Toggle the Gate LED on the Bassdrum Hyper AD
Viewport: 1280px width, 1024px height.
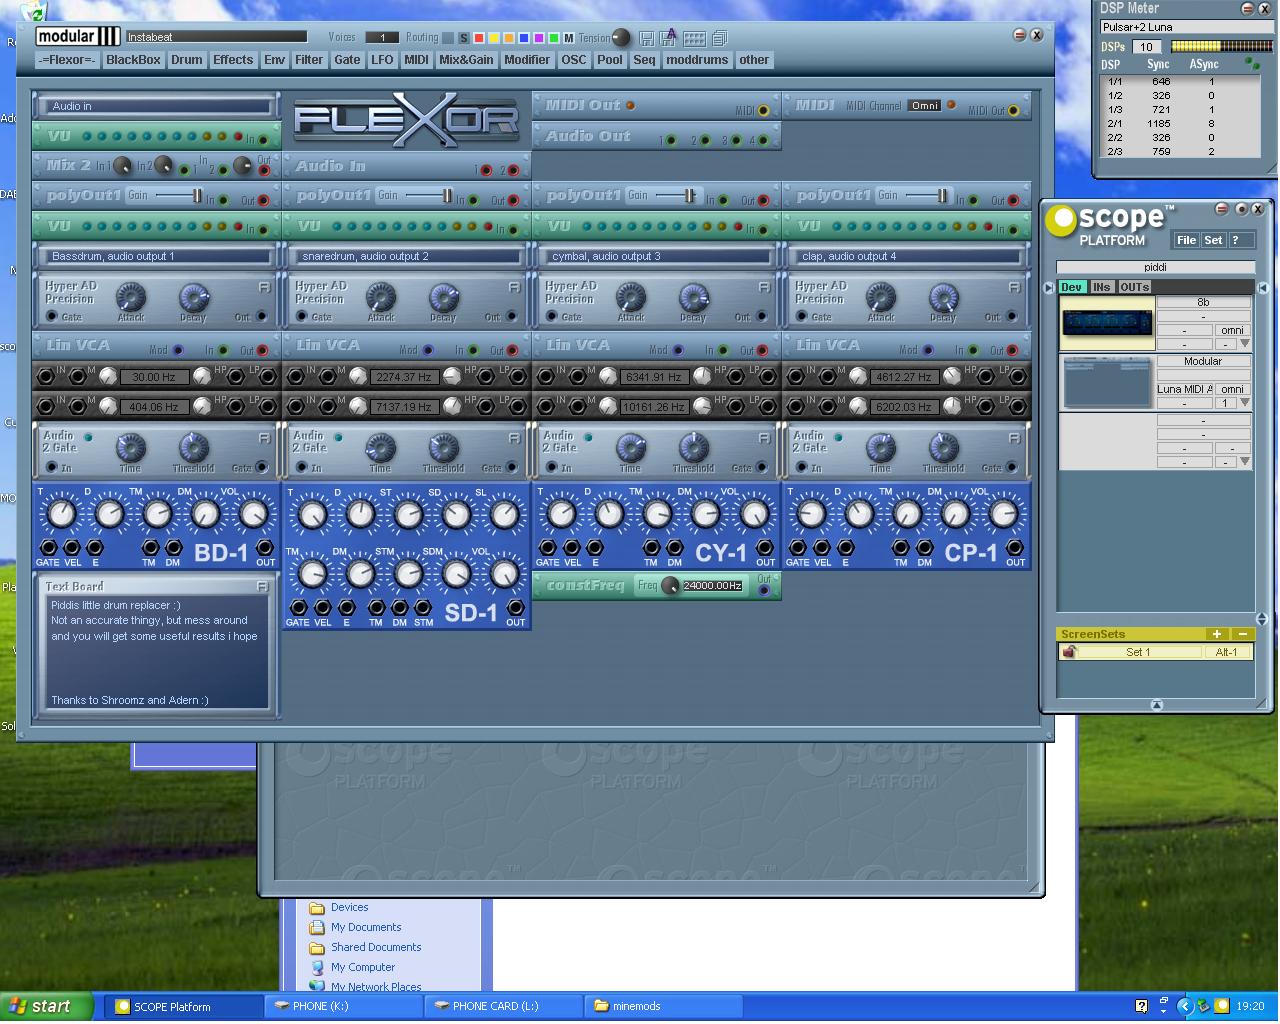coord(52,316)
